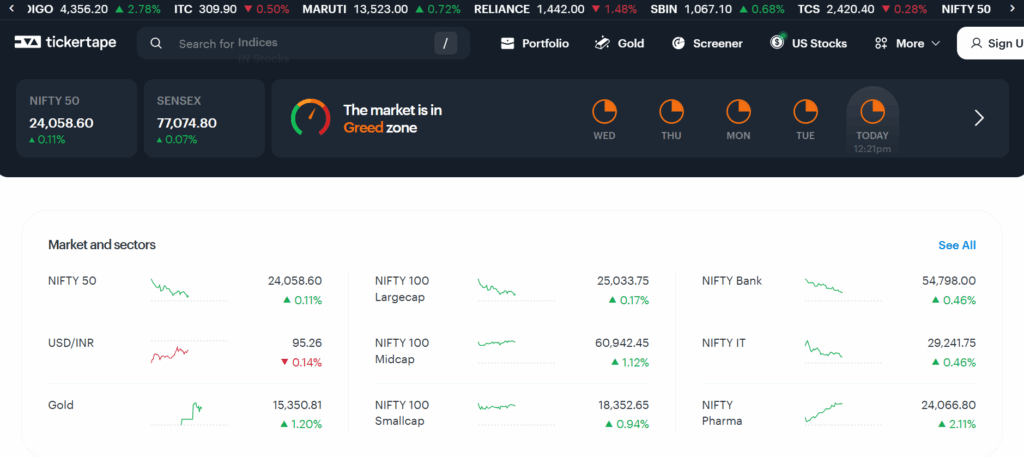Viewport: 1024px width, 457px height.
Task: Click the See All link
Action: 957,245
